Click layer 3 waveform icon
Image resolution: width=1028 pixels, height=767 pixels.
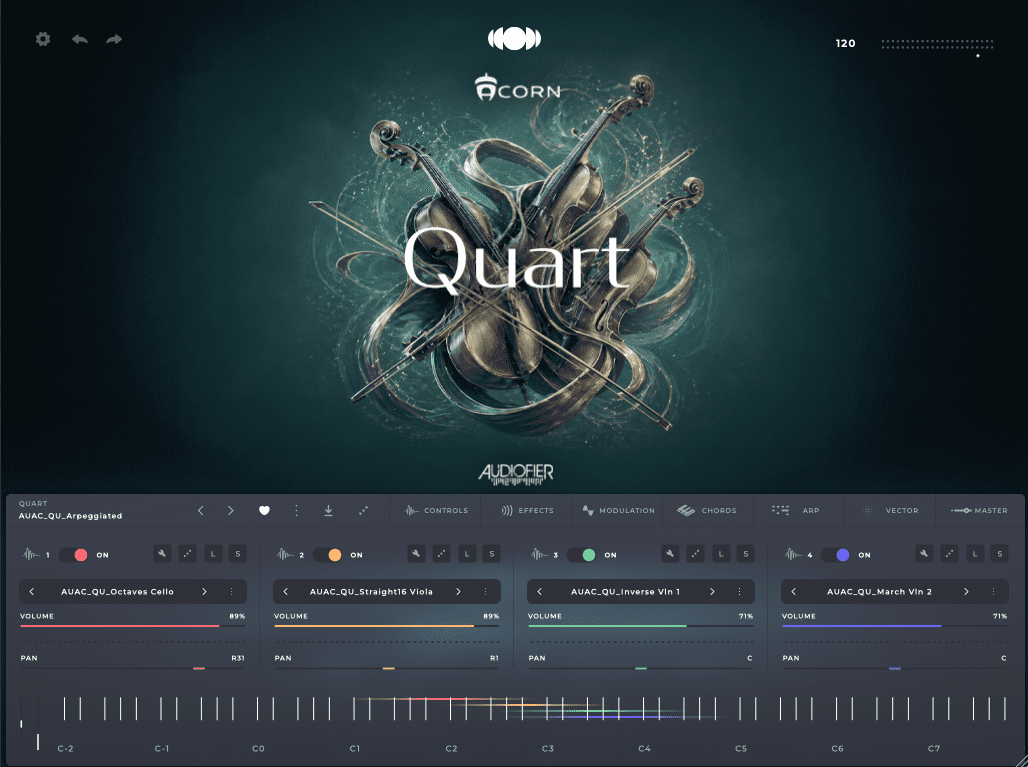click(539, 555)
